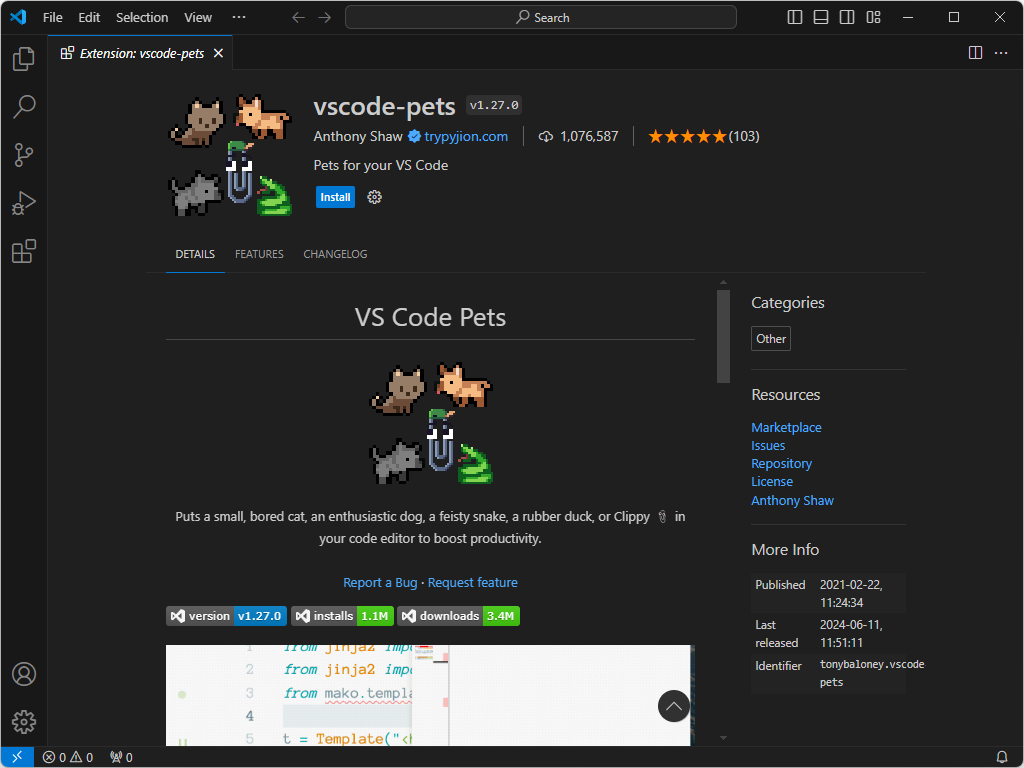1024x768 pixels.
Task: Select the Search icon in activity bar
Action: pyautogui.click(x=23, y=107)
